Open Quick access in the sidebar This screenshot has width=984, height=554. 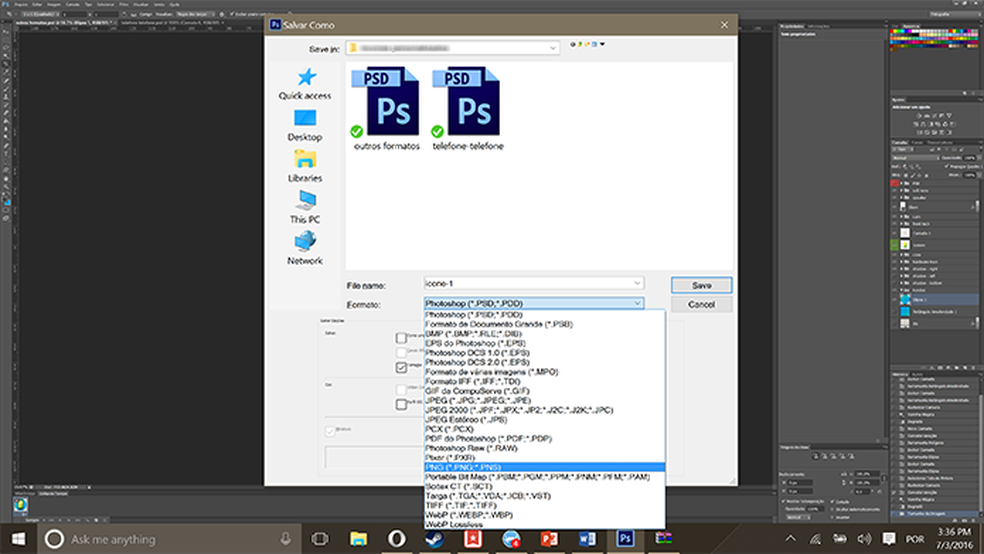point(304,82)
